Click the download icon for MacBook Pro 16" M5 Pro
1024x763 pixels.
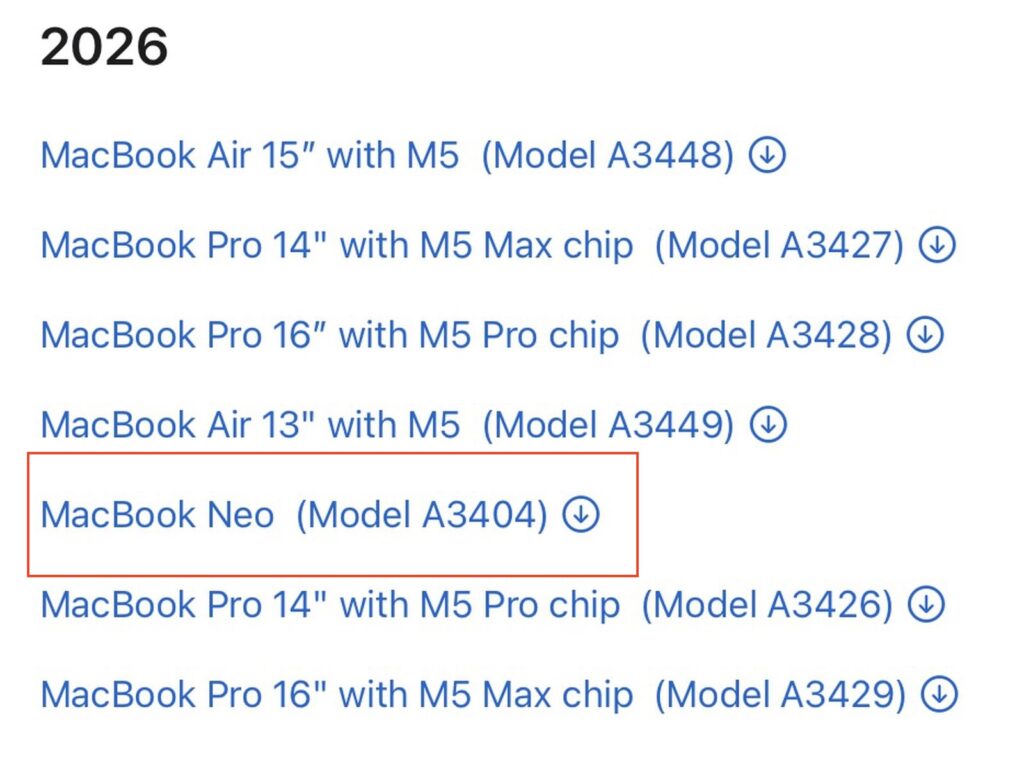(925, 335)
